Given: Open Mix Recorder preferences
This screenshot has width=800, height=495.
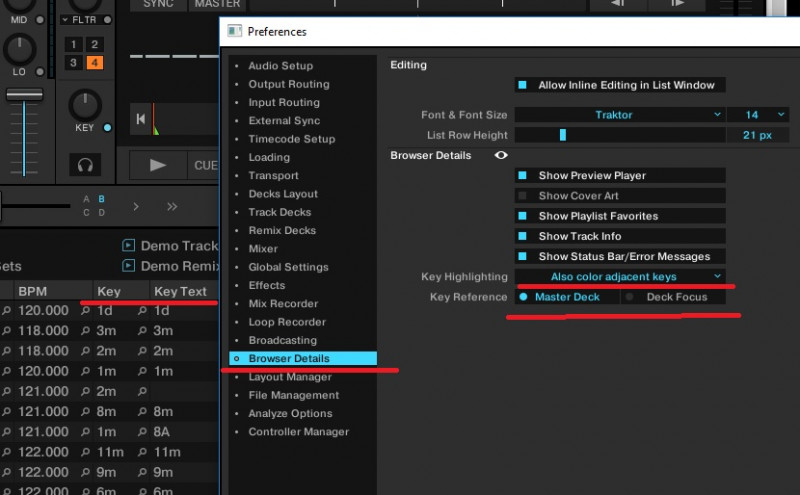Looking at the screenshot, I should tap(283, 304).
